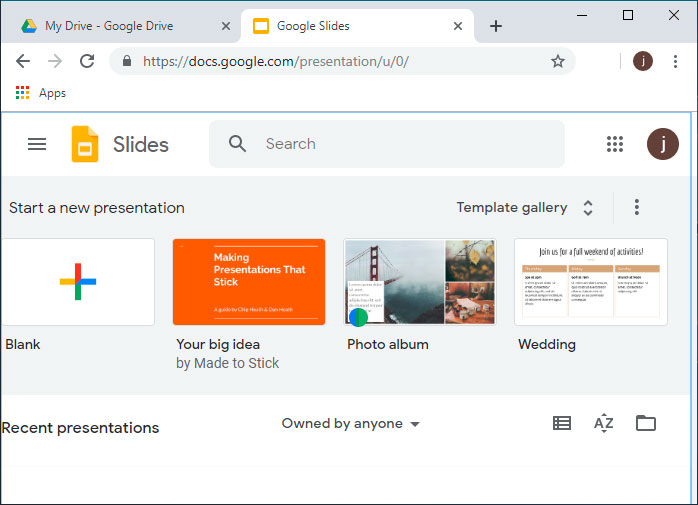This screenshot has width=698, height=505.
Task: Switch to list view icon
Action: click(562, 423)
